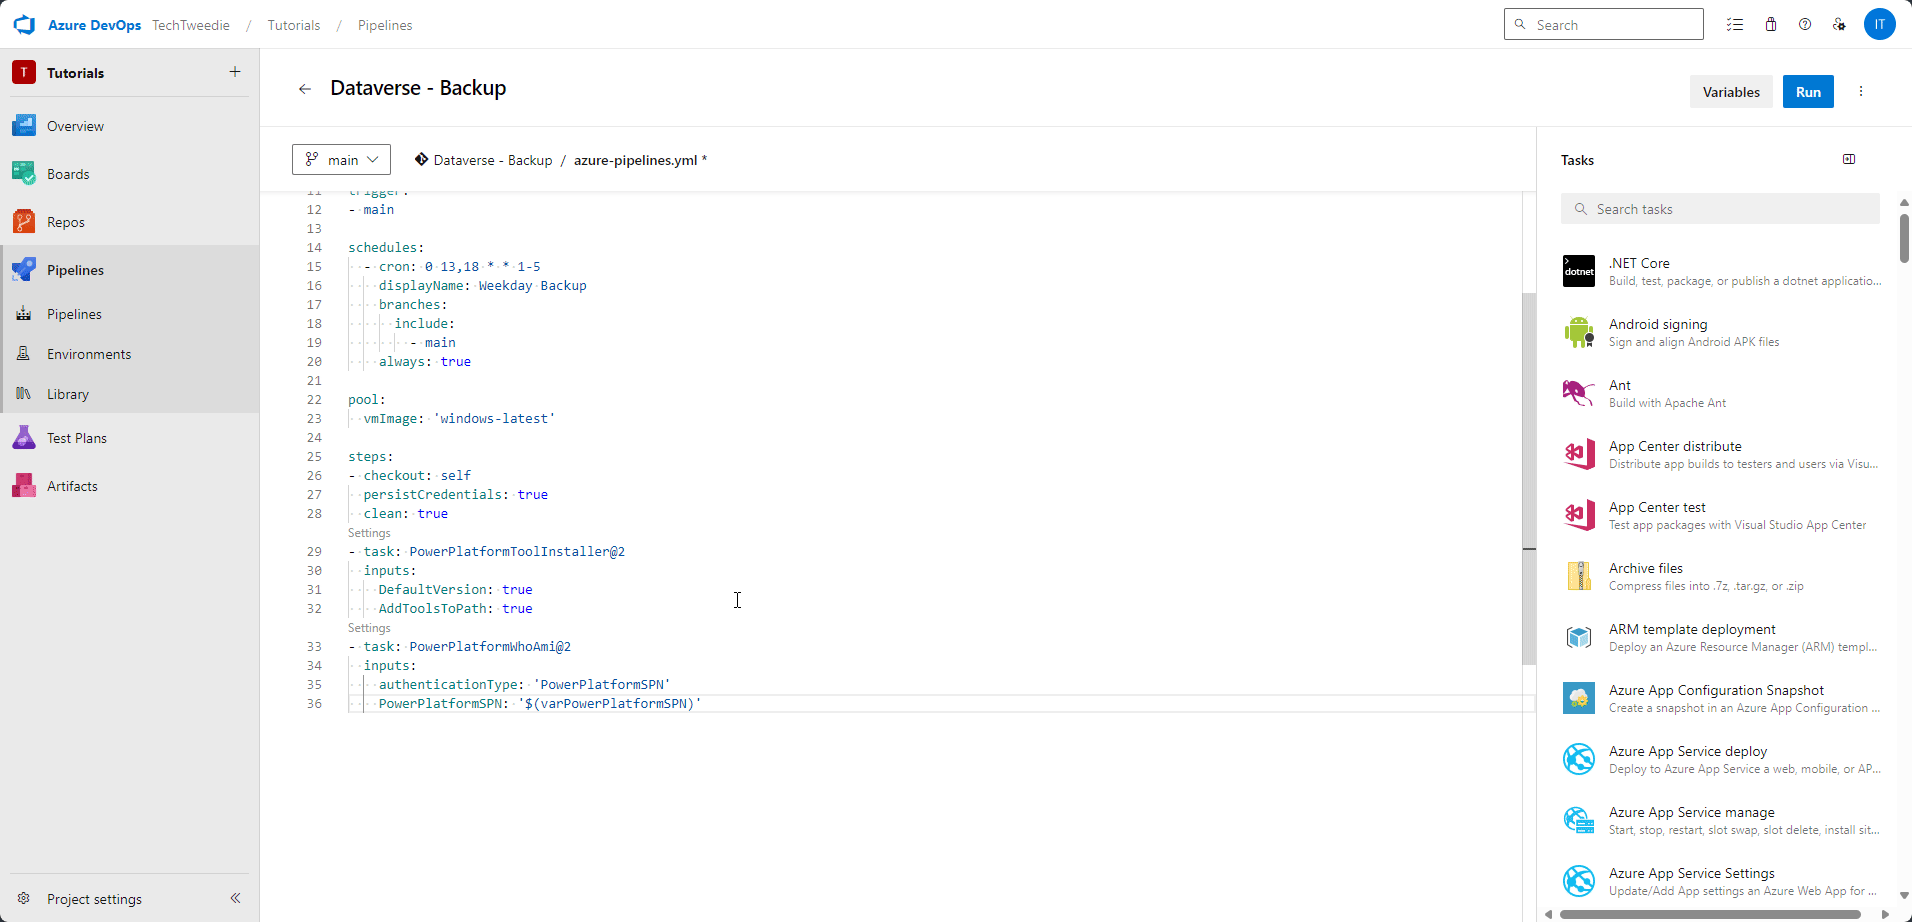Click inside the Search tasks field

[x=1718, y=208]
